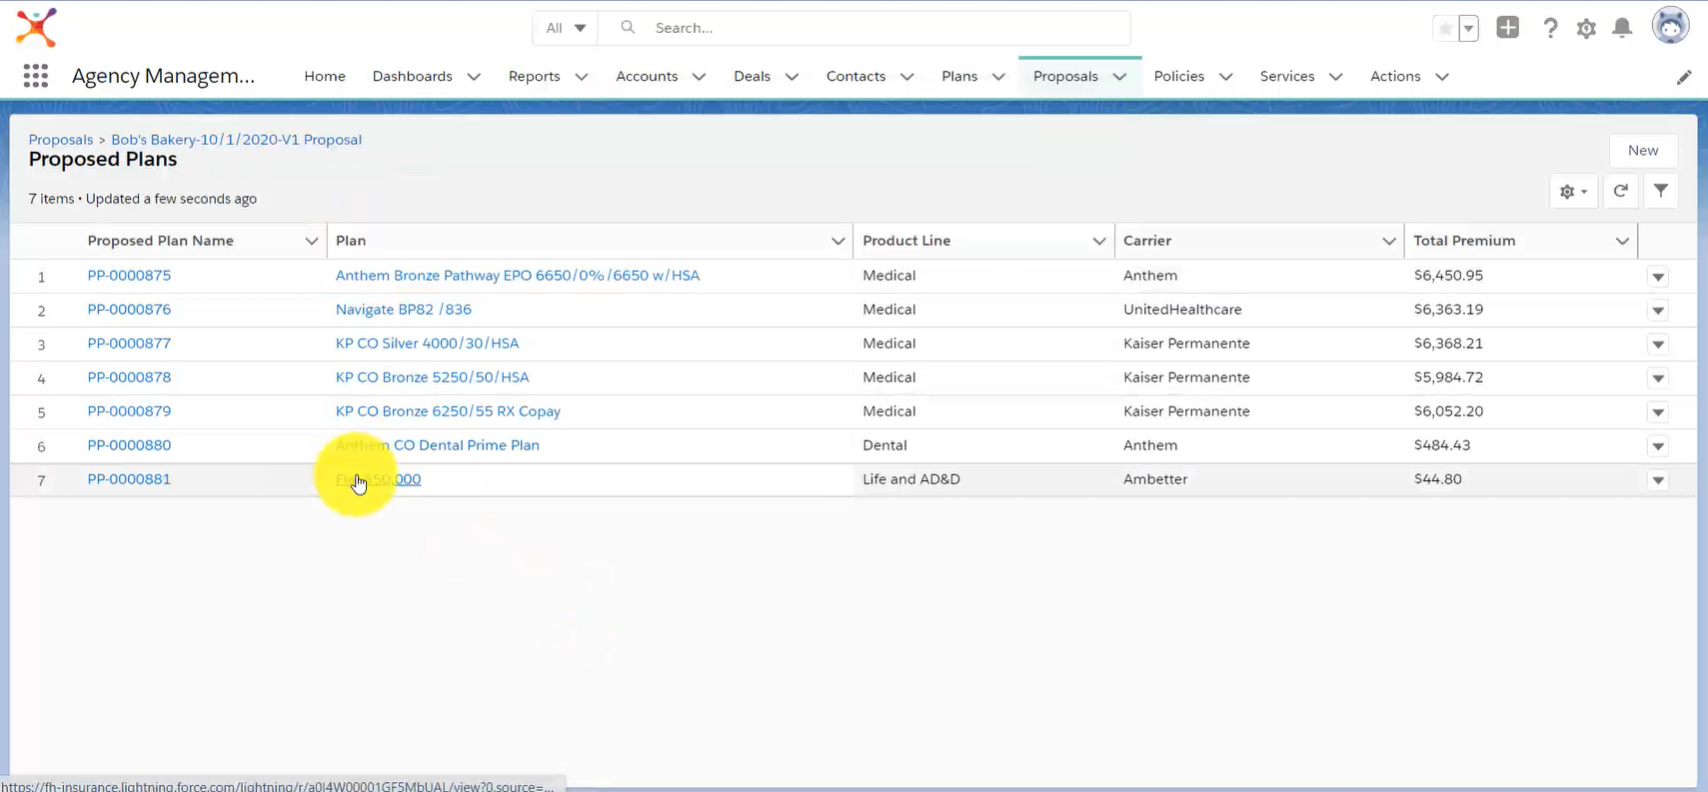Image resolution: width=1708 pixels, height=792 pixels.
Task: Show row actions for PP-0000881
Action: 1658,481
